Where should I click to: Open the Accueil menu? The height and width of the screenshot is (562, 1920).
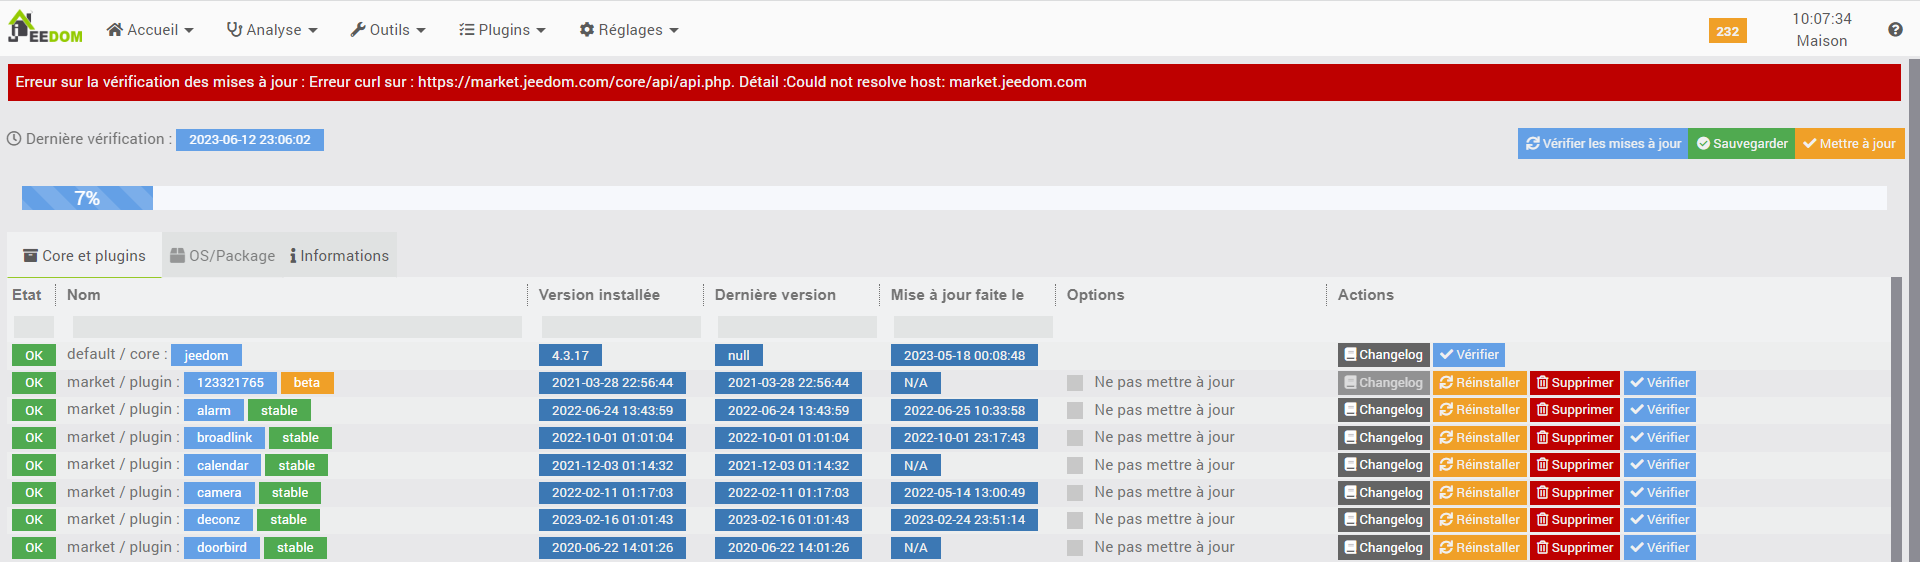(x=150, y=30)
